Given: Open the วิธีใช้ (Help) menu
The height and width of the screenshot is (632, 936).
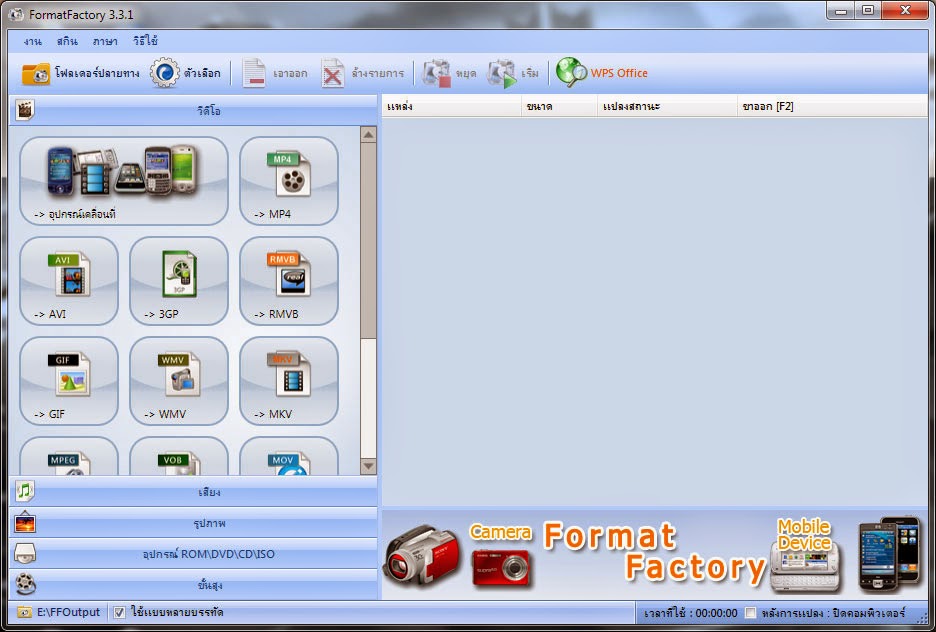Looking at the screenshot, I should pos(145,41).
